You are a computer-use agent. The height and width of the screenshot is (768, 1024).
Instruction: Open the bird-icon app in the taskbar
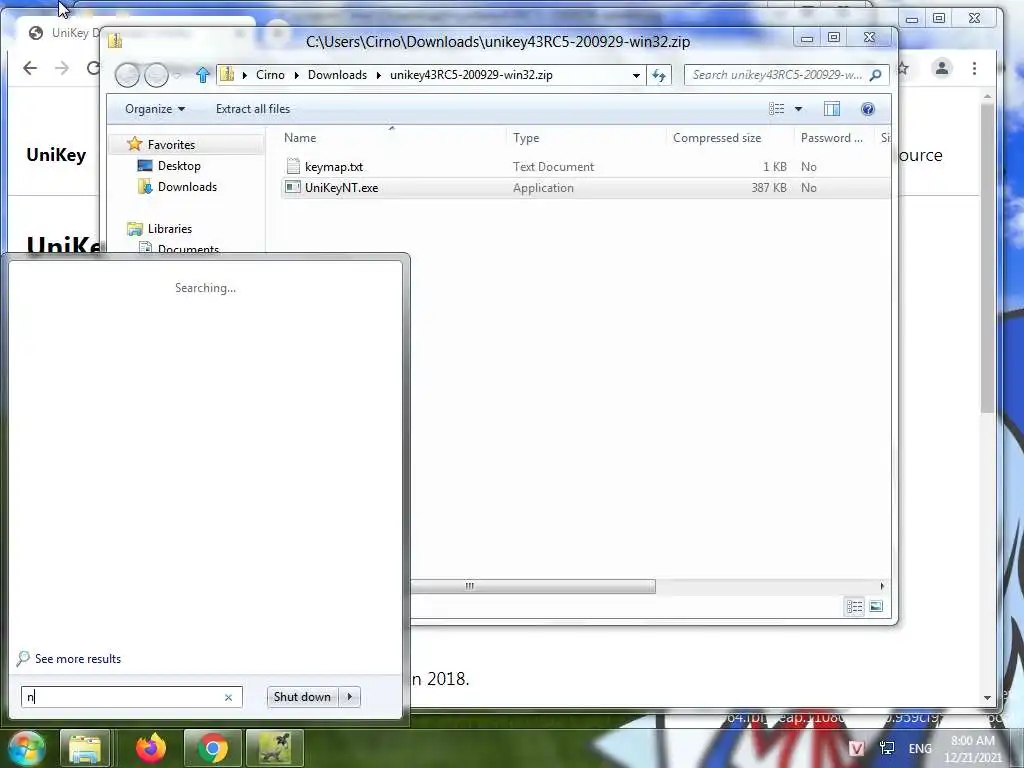[275, 748]
